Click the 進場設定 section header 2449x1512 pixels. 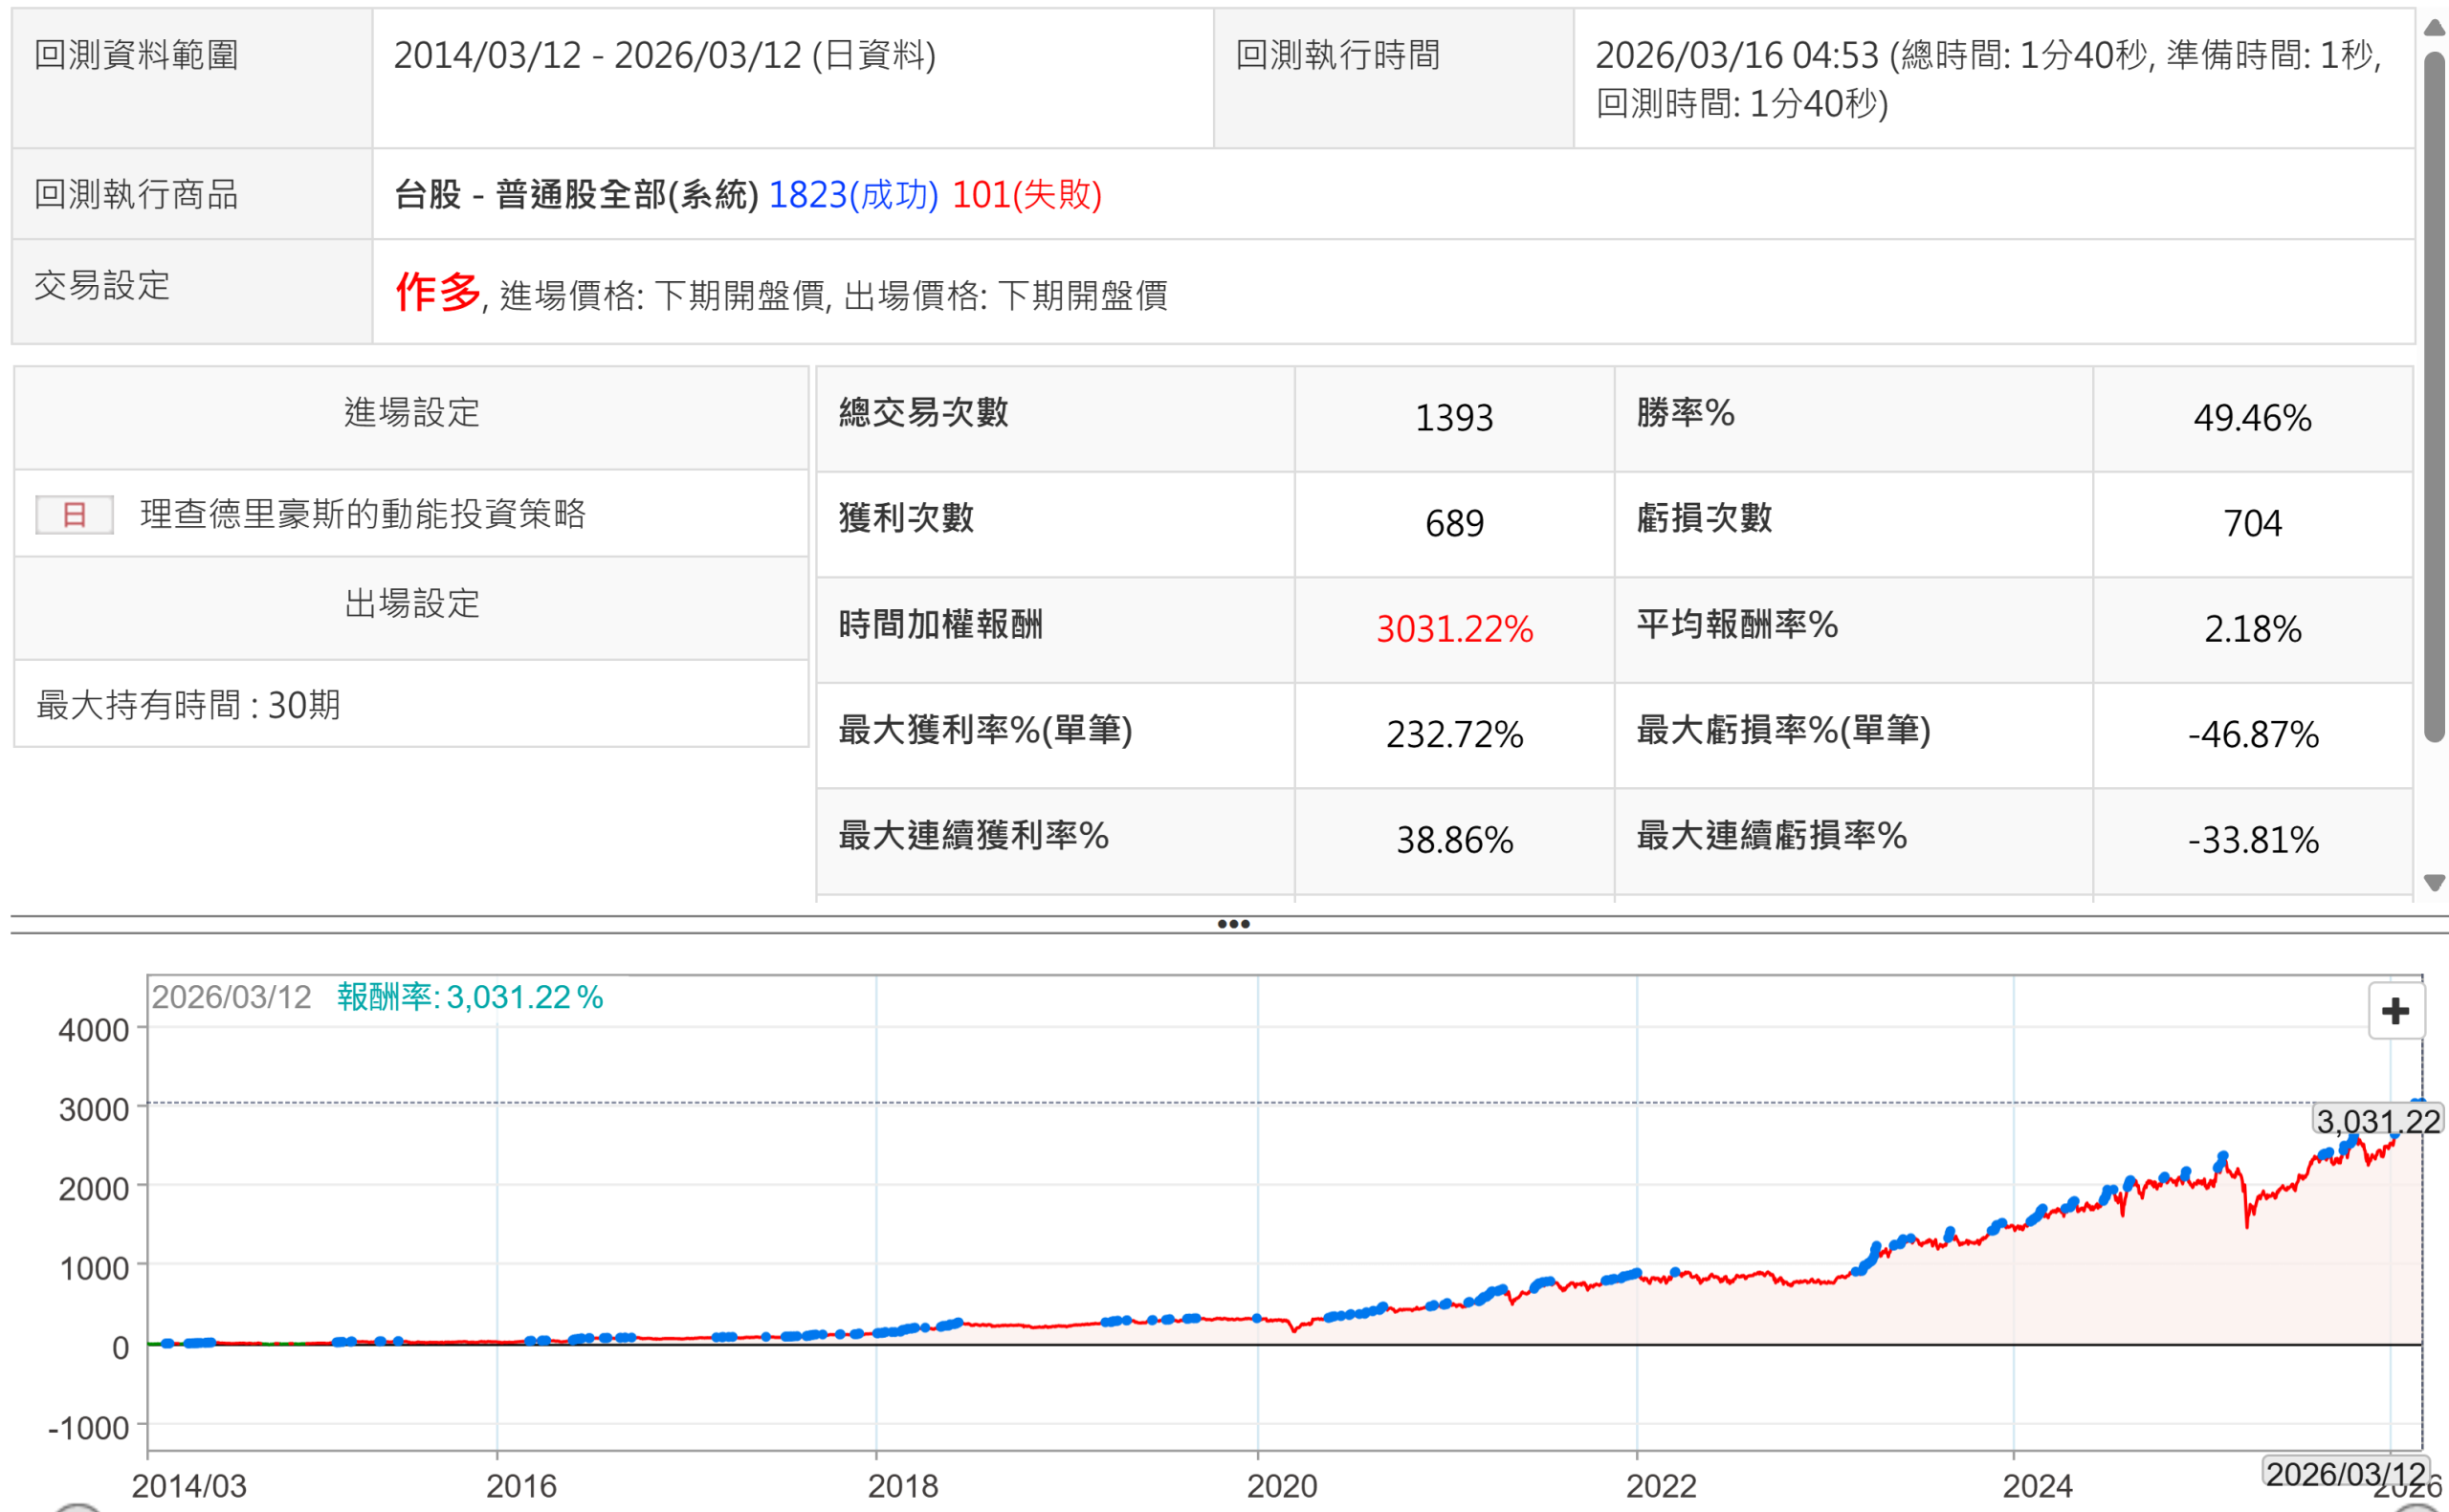click(411, 413)
